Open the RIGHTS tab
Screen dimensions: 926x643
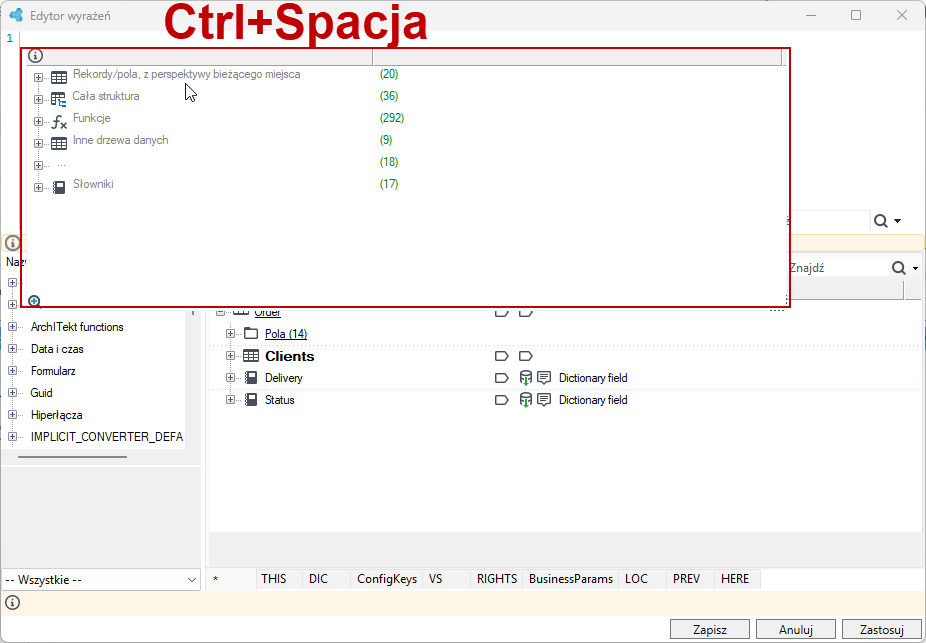point(497,579)
